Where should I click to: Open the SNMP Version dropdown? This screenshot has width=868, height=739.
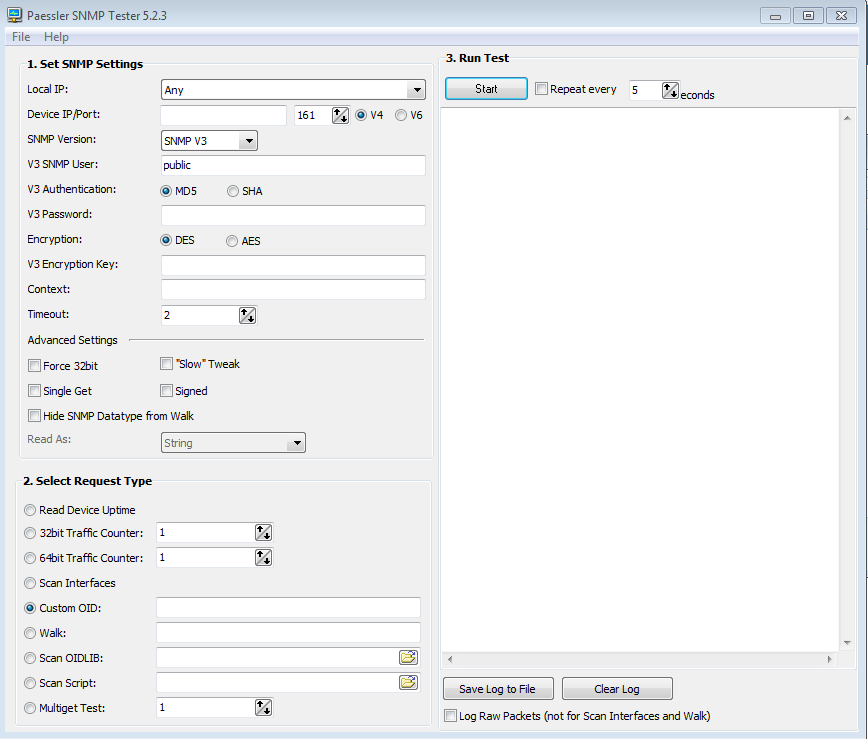click(249, 141)
